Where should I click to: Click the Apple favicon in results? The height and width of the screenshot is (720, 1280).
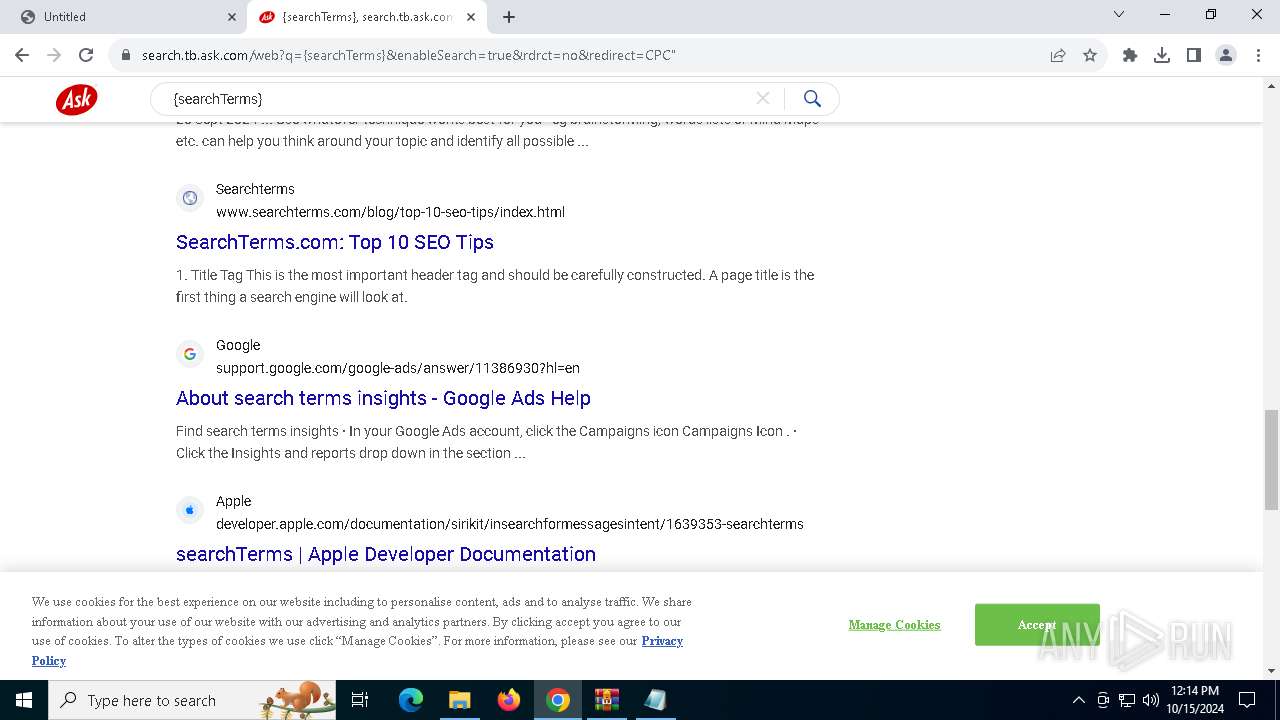coord(189,510)
